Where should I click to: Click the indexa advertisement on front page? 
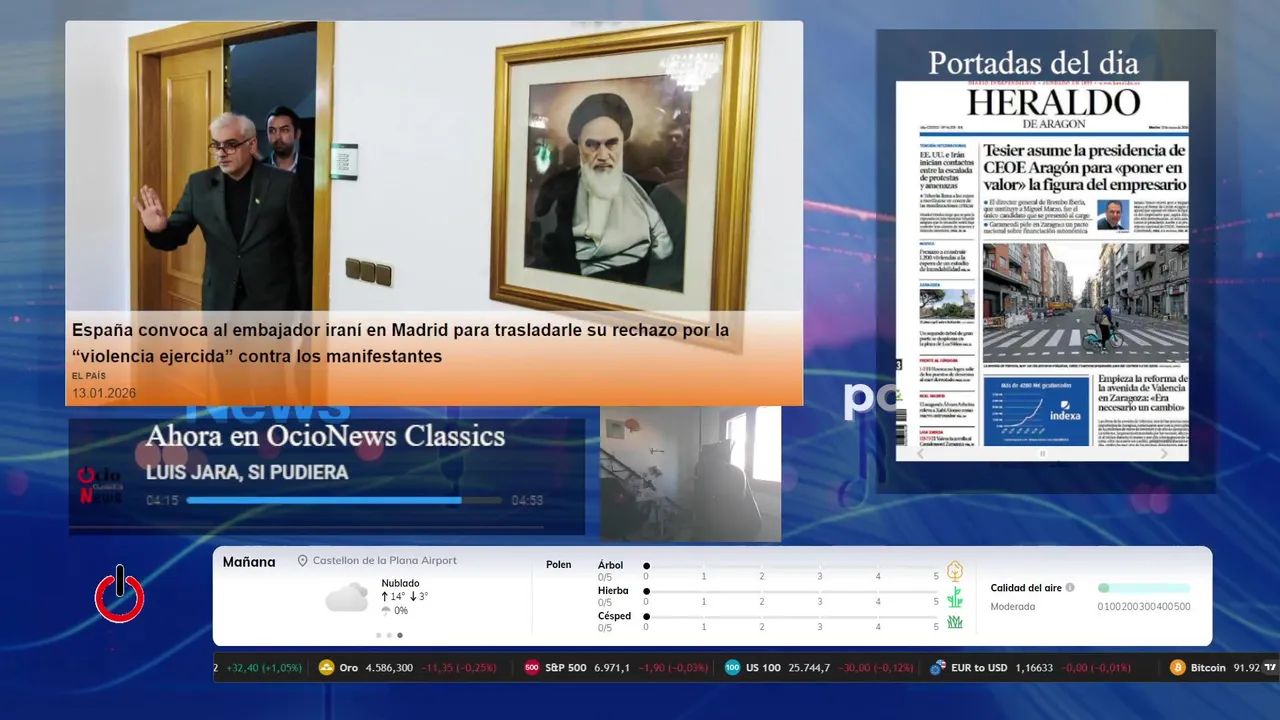1036,411
